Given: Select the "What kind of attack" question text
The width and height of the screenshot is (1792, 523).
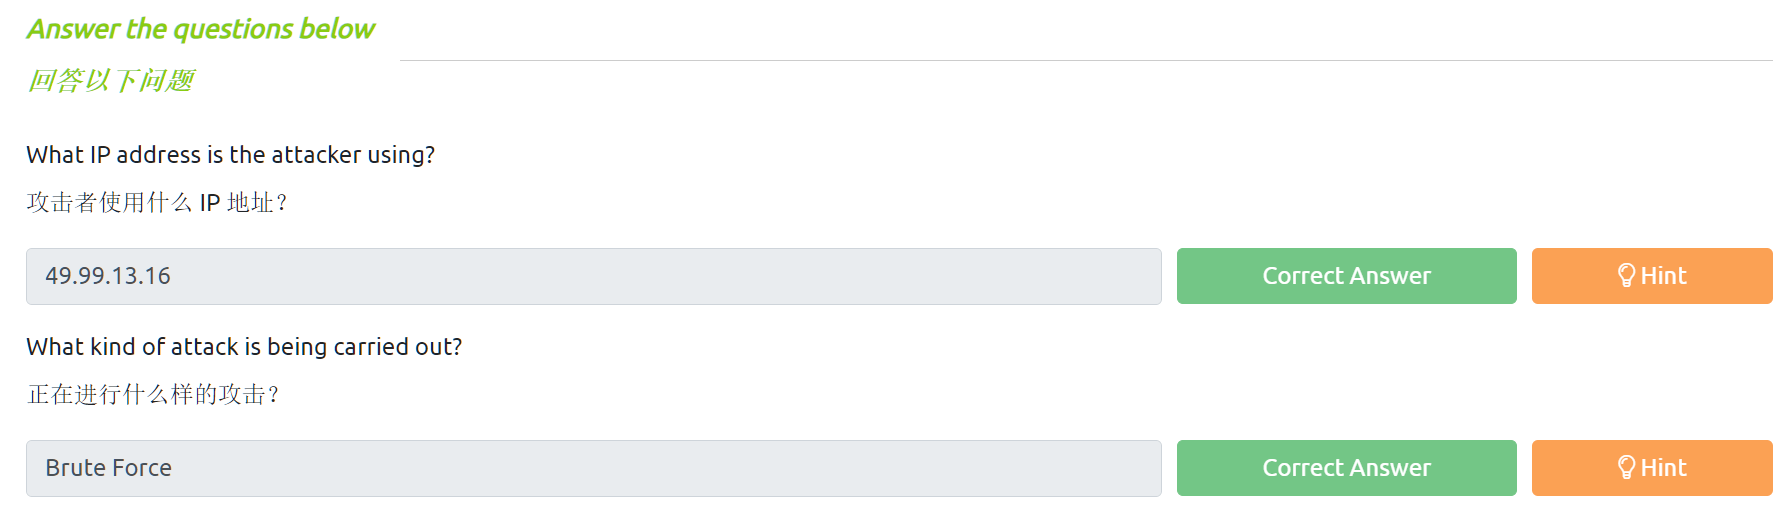Looking at the screenshot, I should point(244,347).
